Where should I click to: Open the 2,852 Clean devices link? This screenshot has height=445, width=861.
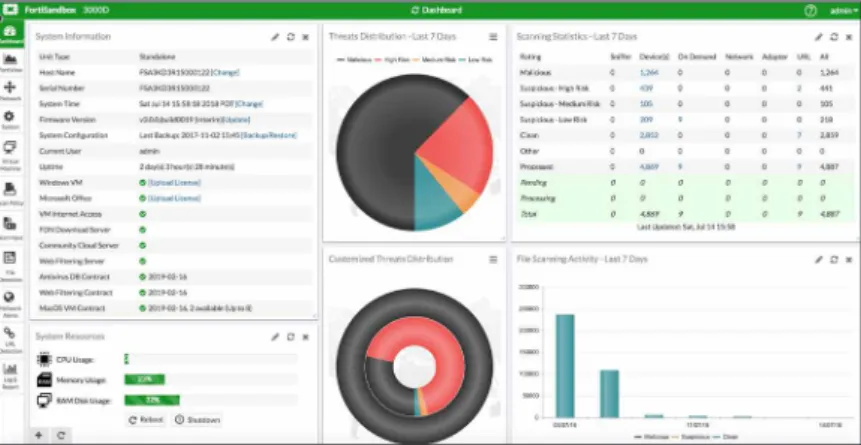pos(648,135)
